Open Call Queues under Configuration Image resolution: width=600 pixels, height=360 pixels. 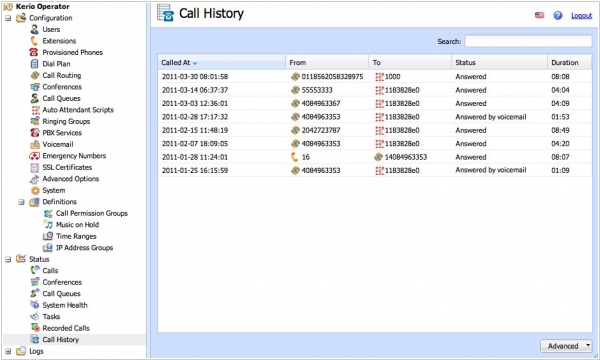point(61,98)
